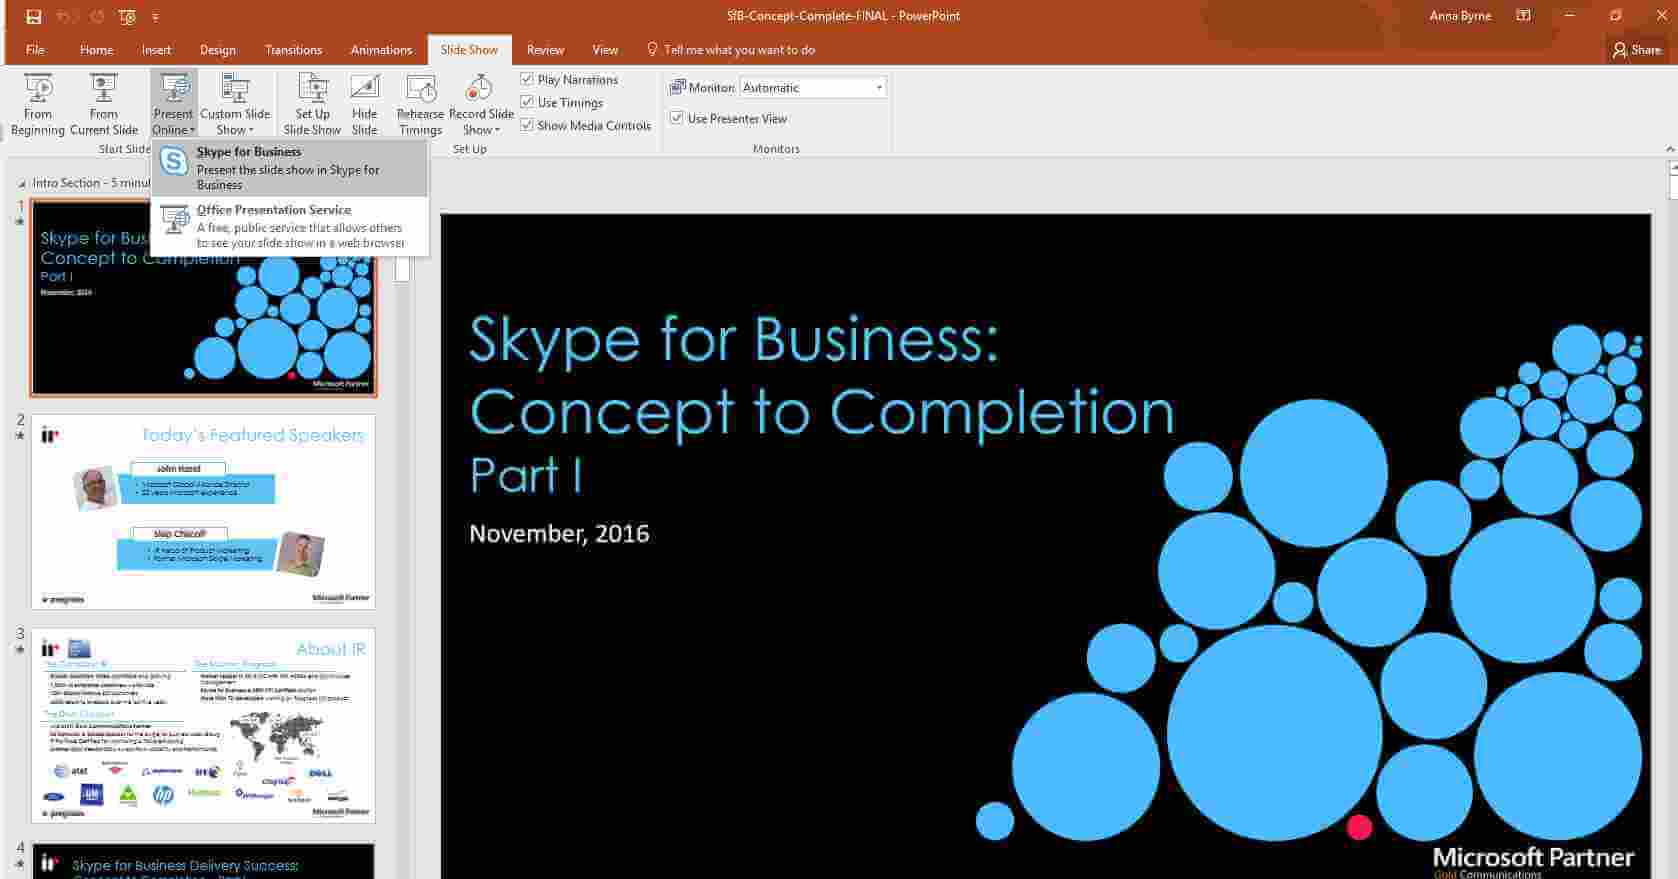The image size is (1678, 879).
Task: Click the Save icon in title bar
Action: [34, 17]
